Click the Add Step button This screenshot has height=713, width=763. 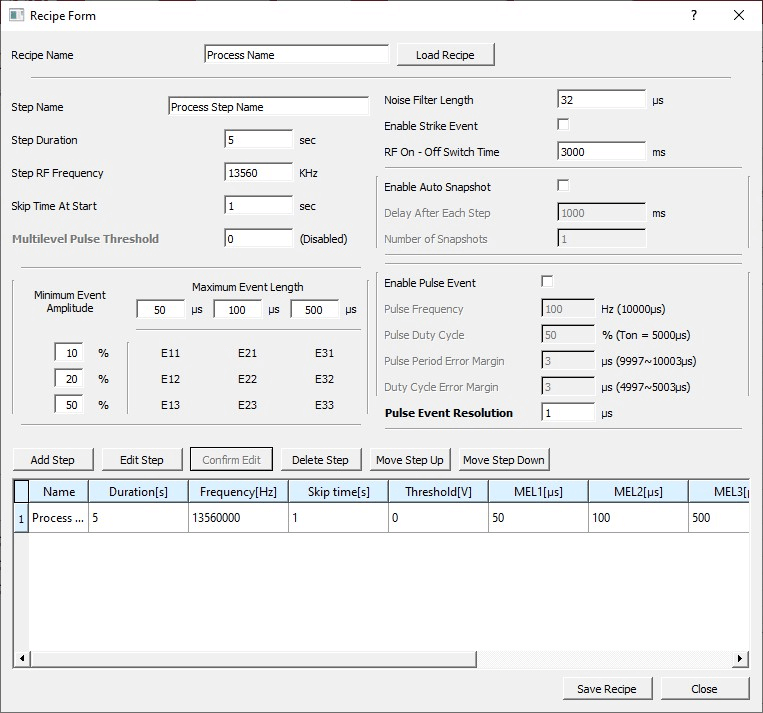53,460
